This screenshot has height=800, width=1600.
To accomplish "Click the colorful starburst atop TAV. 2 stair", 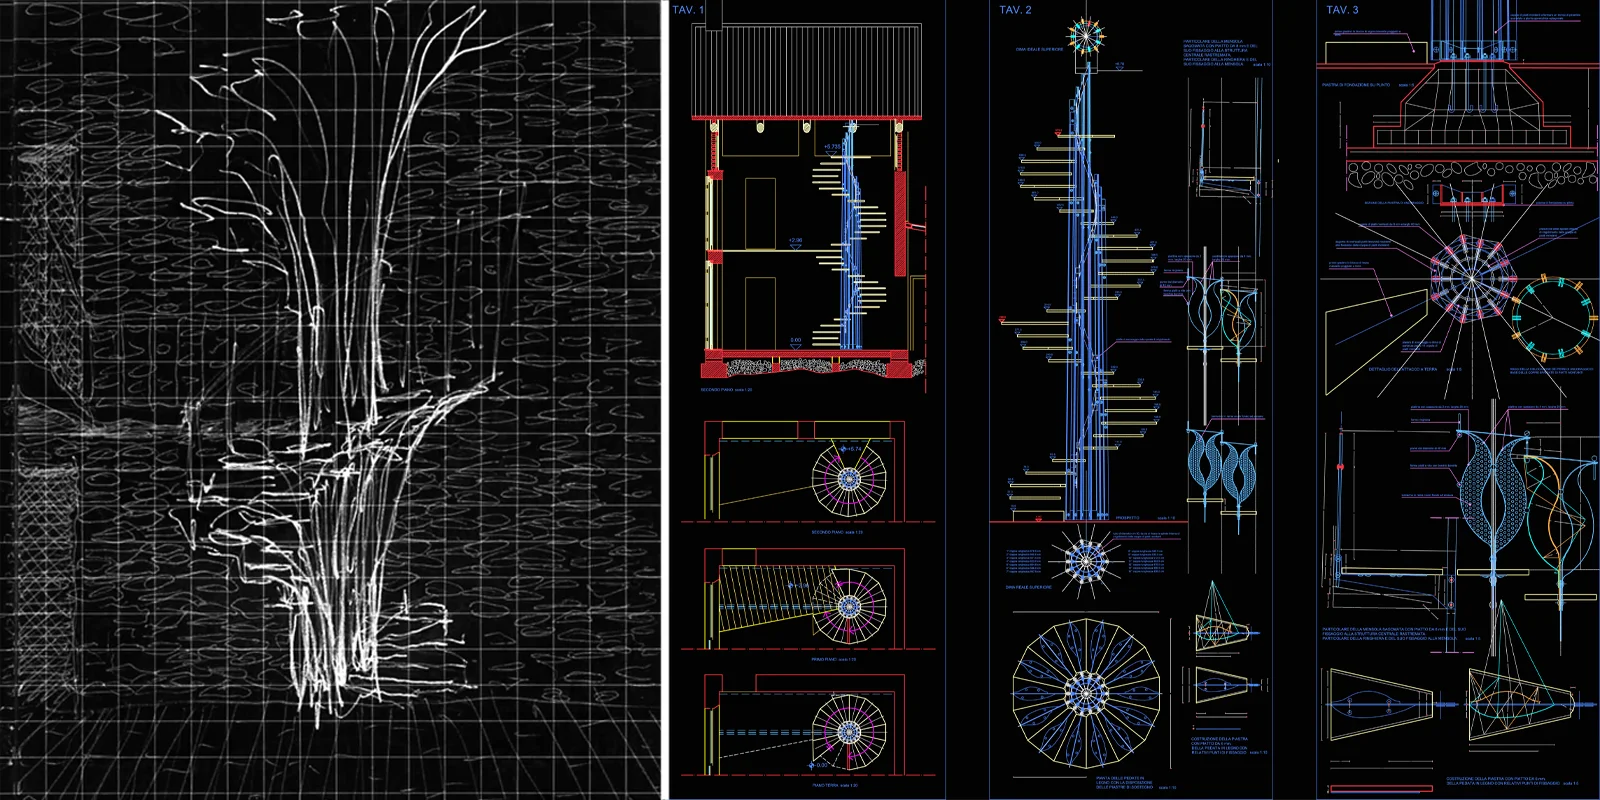I will click(1085, 37).
